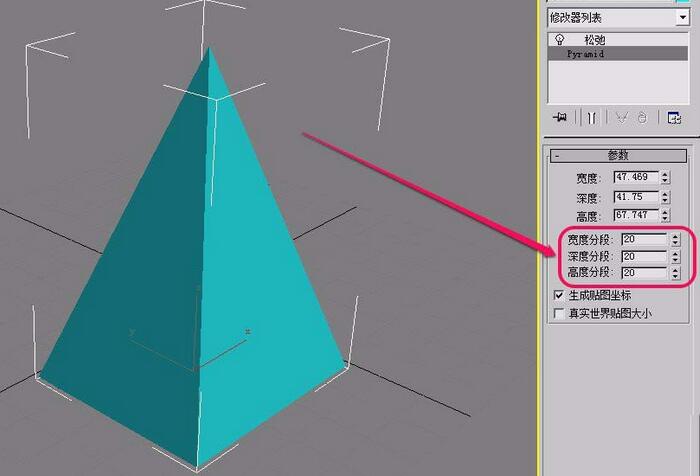Click the 高度分段 spinner arrows
The width and height of the screenshot is (700, 476).
pyautogui.click(x=675, y=273)
